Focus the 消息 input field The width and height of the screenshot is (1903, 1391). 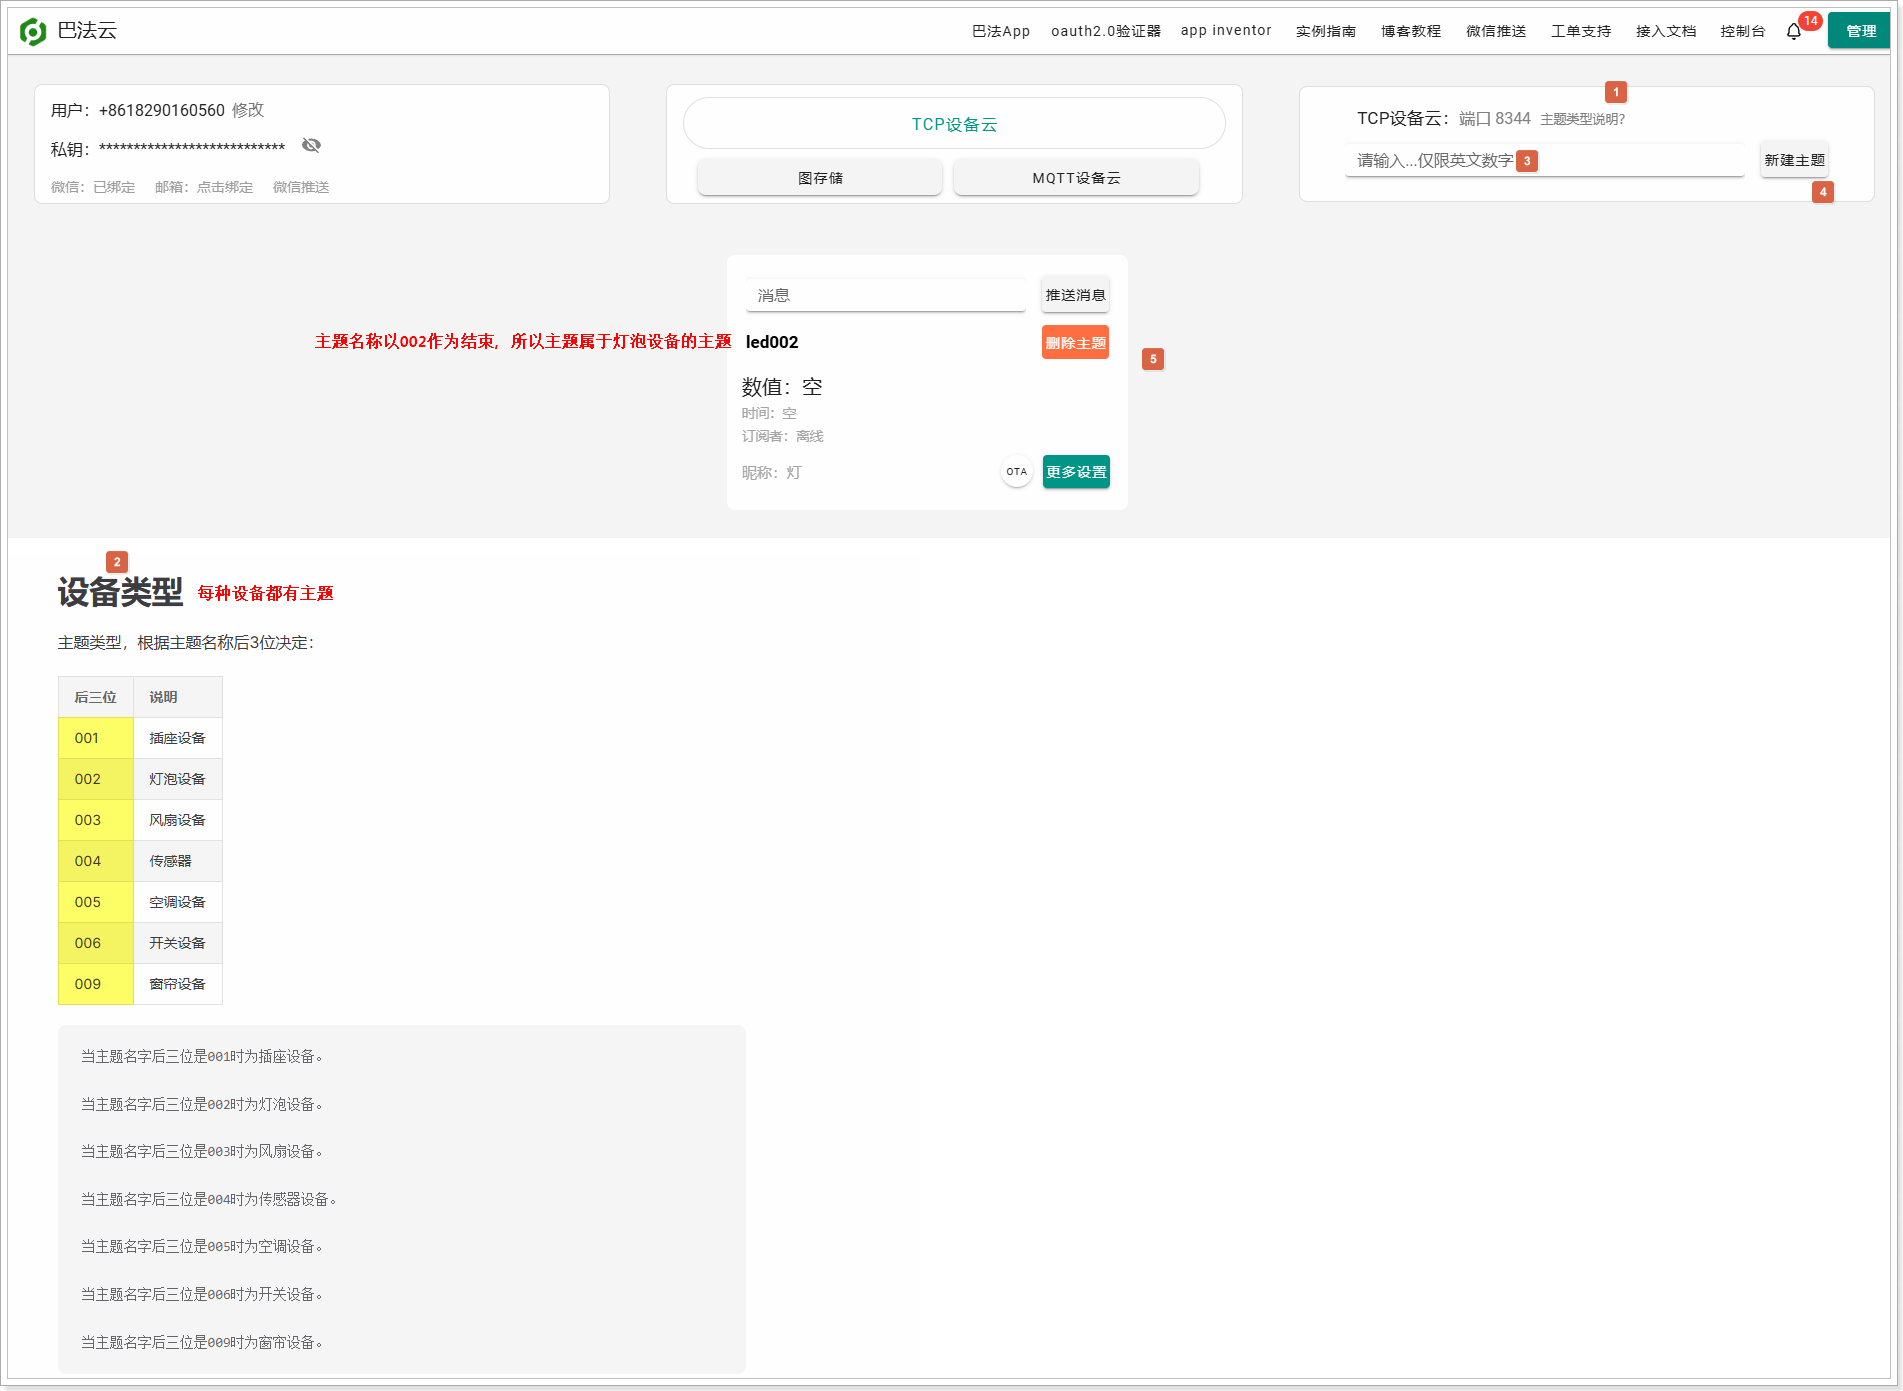coord(886,295)
